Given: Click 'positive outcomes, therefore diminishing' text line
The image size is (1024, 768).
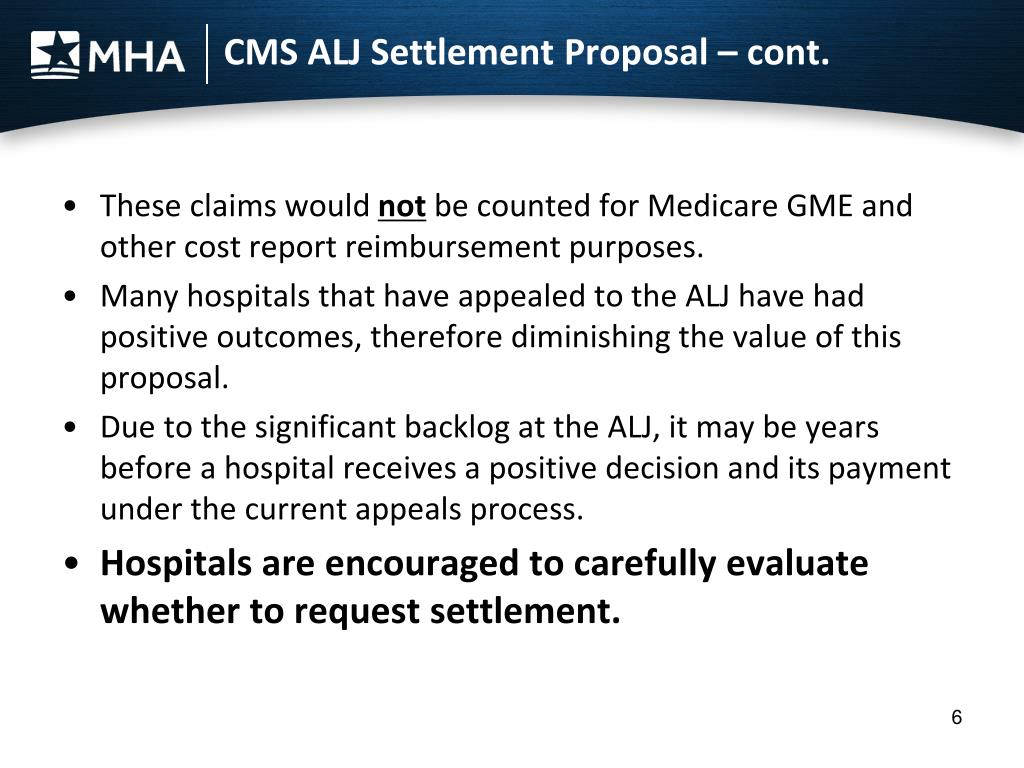Looking at the screenshot, I should click(385, 338).
